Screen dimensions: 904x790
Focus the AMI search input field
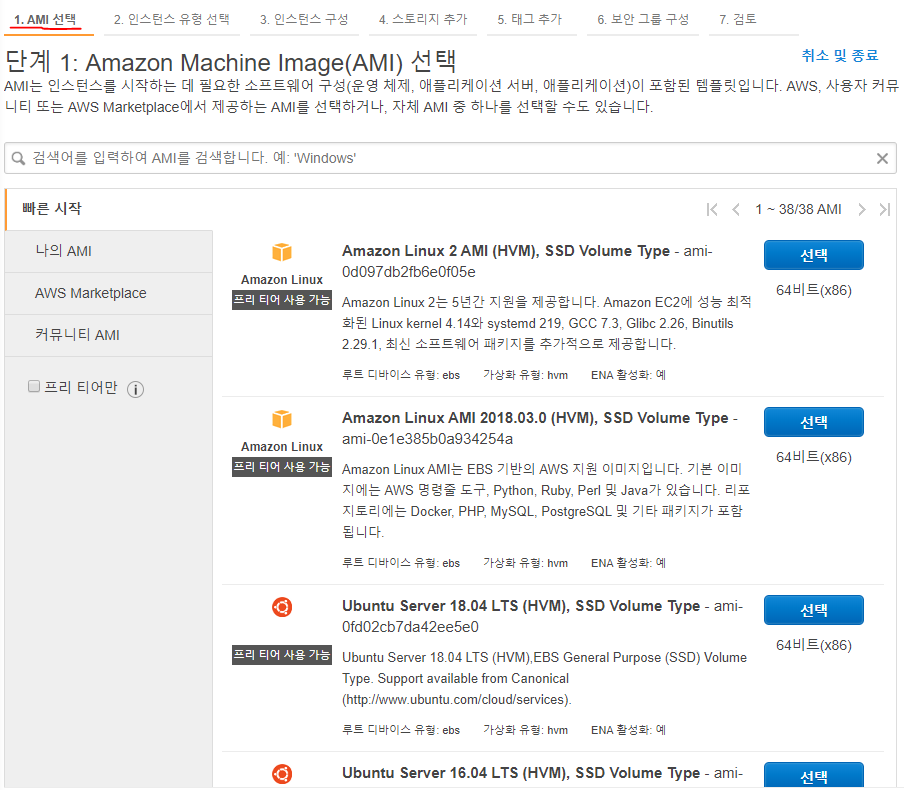click(450, 158)
